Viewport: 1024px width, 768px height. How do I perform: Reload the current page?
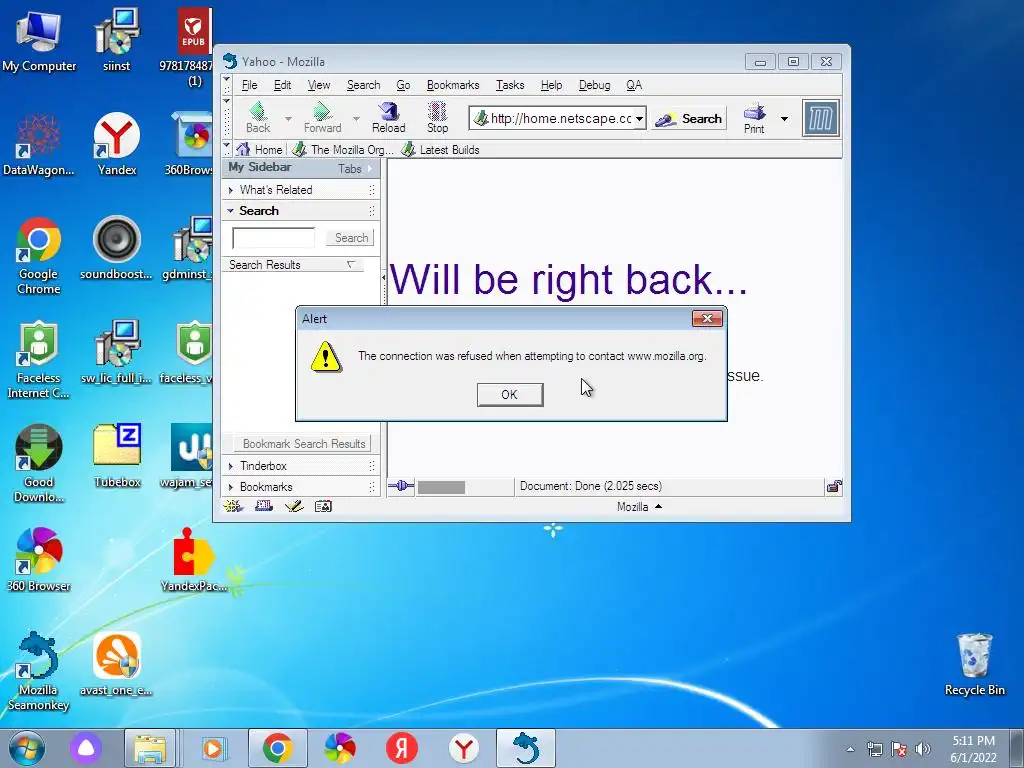(x=389, y=118)
